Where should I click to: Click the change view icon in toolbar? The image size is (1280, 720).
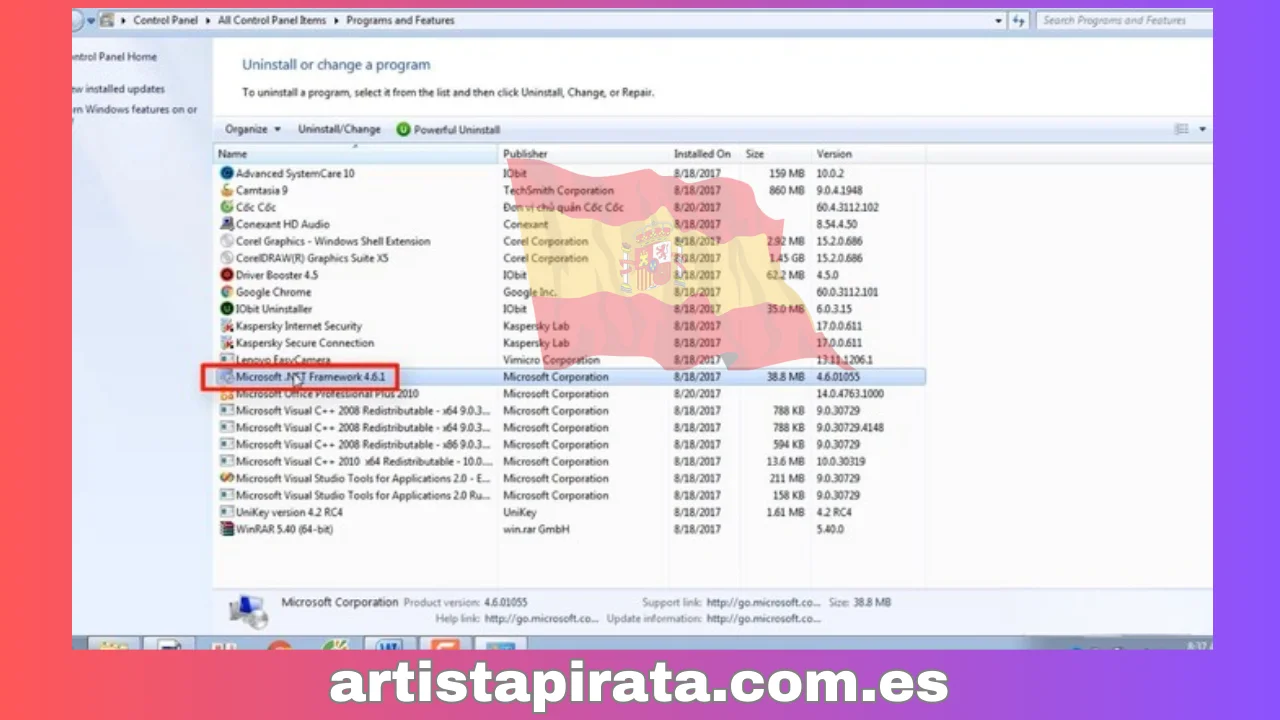[x=1182, y=129]
